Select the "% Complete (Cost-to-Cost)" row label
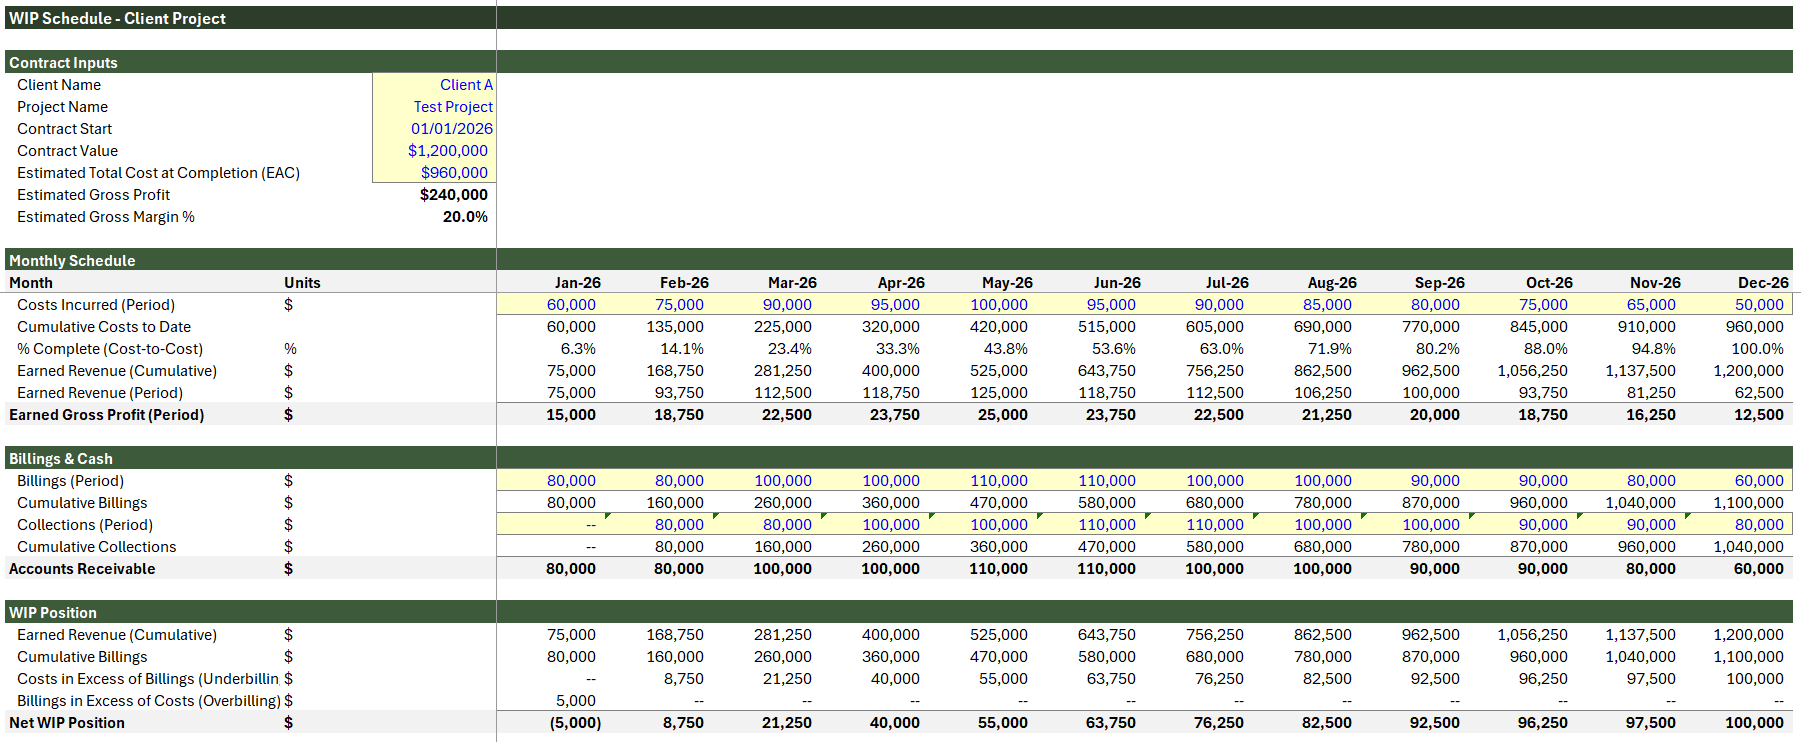The height and width of the screenshot is (742, 1801). tap(110, 349)
